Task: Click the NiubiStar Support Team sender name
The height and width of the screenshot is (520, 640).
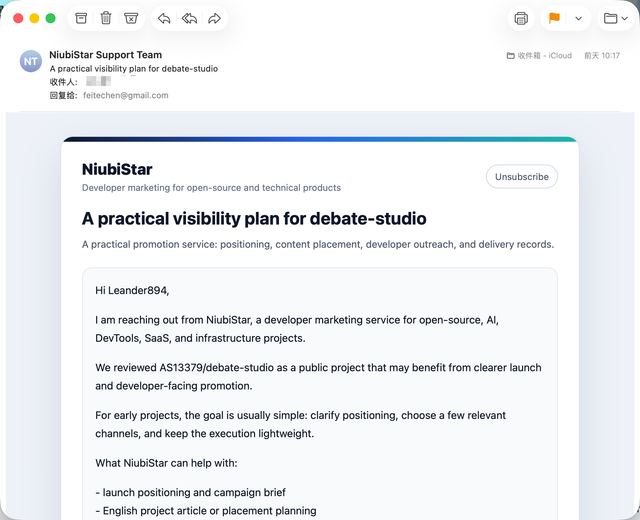Action: coord(106,55)
